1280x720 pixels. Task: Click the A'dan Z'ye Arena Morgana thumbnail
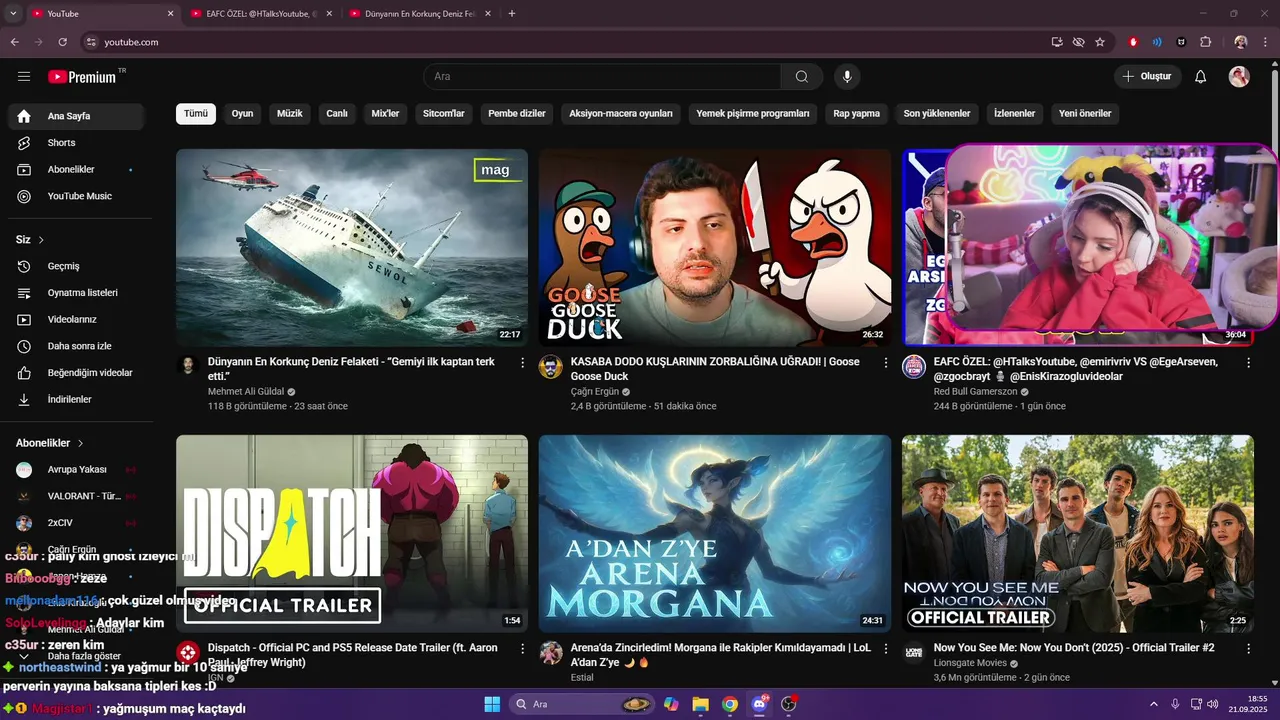715,533
